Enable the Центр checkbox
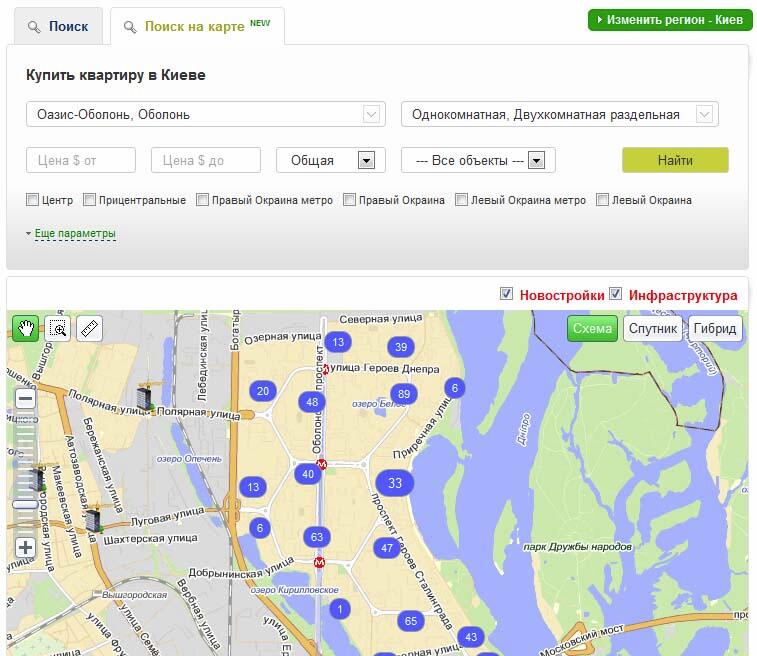Screen dimensions: 757x656 click(33, 200)
